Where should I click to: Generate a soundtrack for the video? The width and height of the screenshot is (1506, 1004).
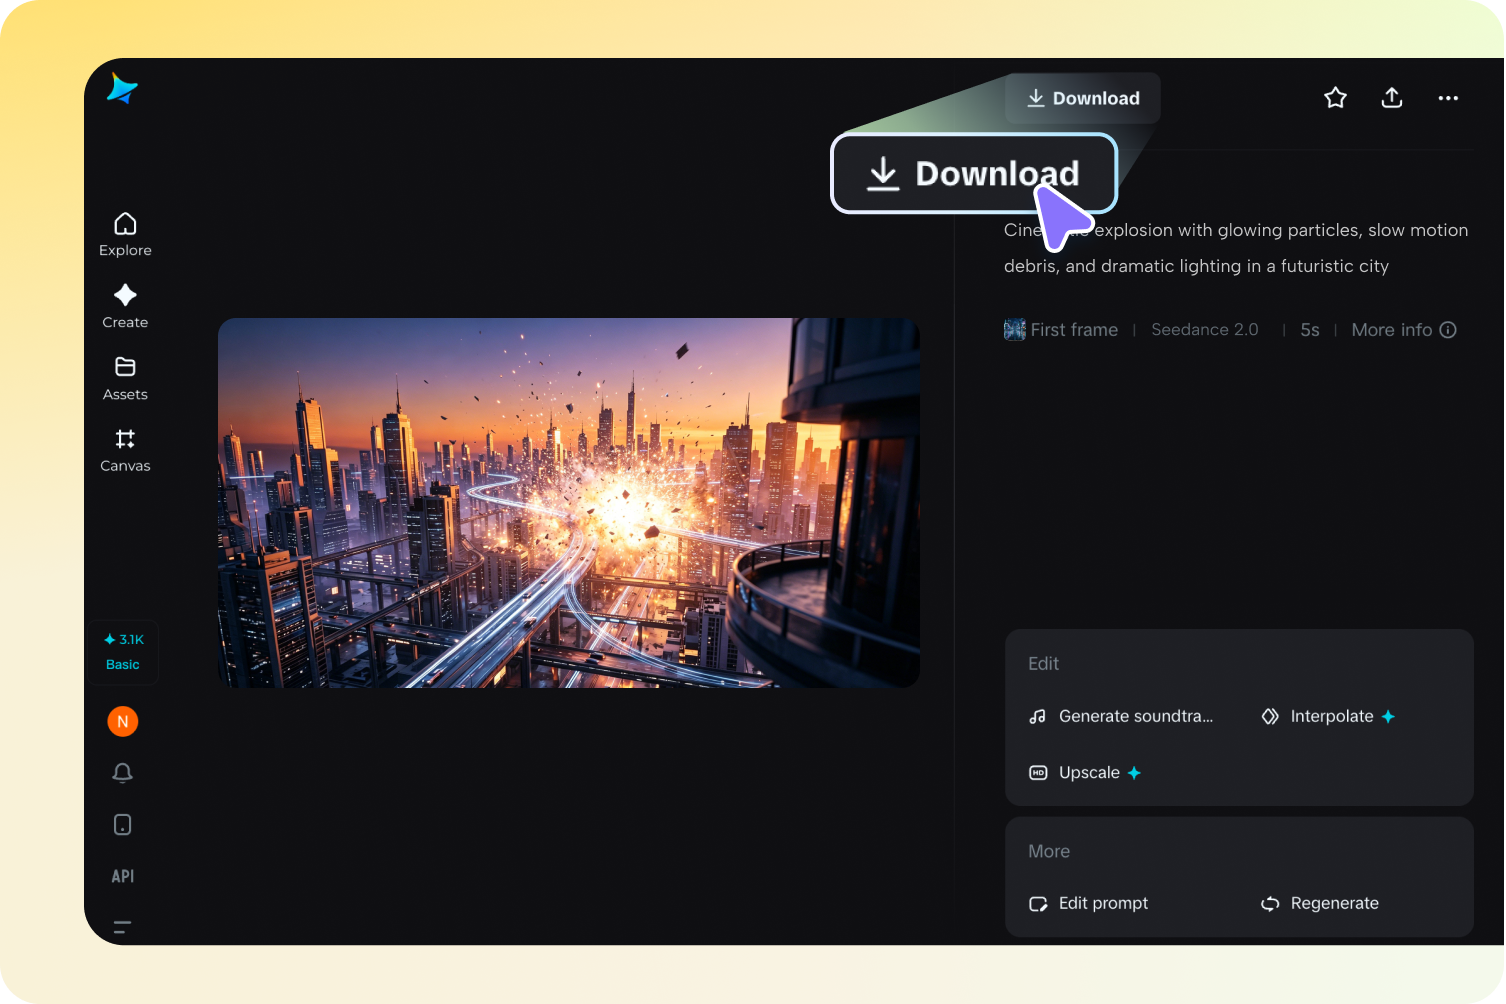pyautogui.click(x=1121, y=716)
